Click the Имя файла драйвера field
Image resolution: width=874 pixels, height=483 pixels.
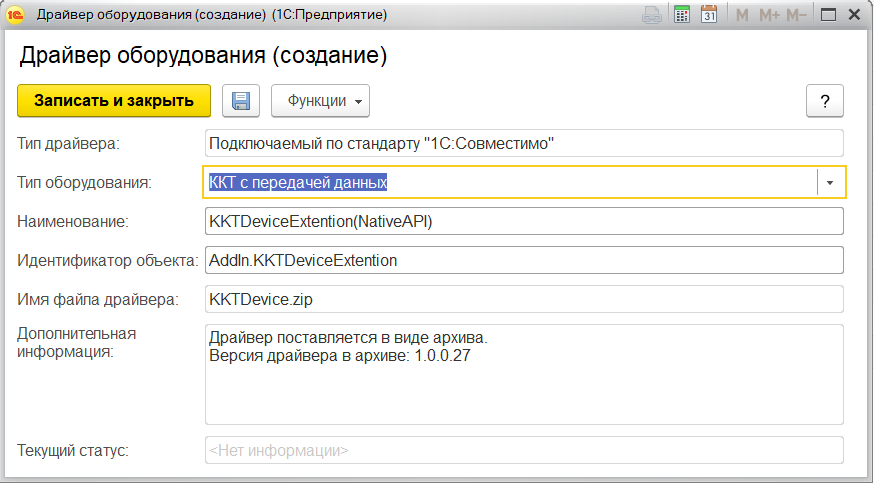(x=524, y=299)
